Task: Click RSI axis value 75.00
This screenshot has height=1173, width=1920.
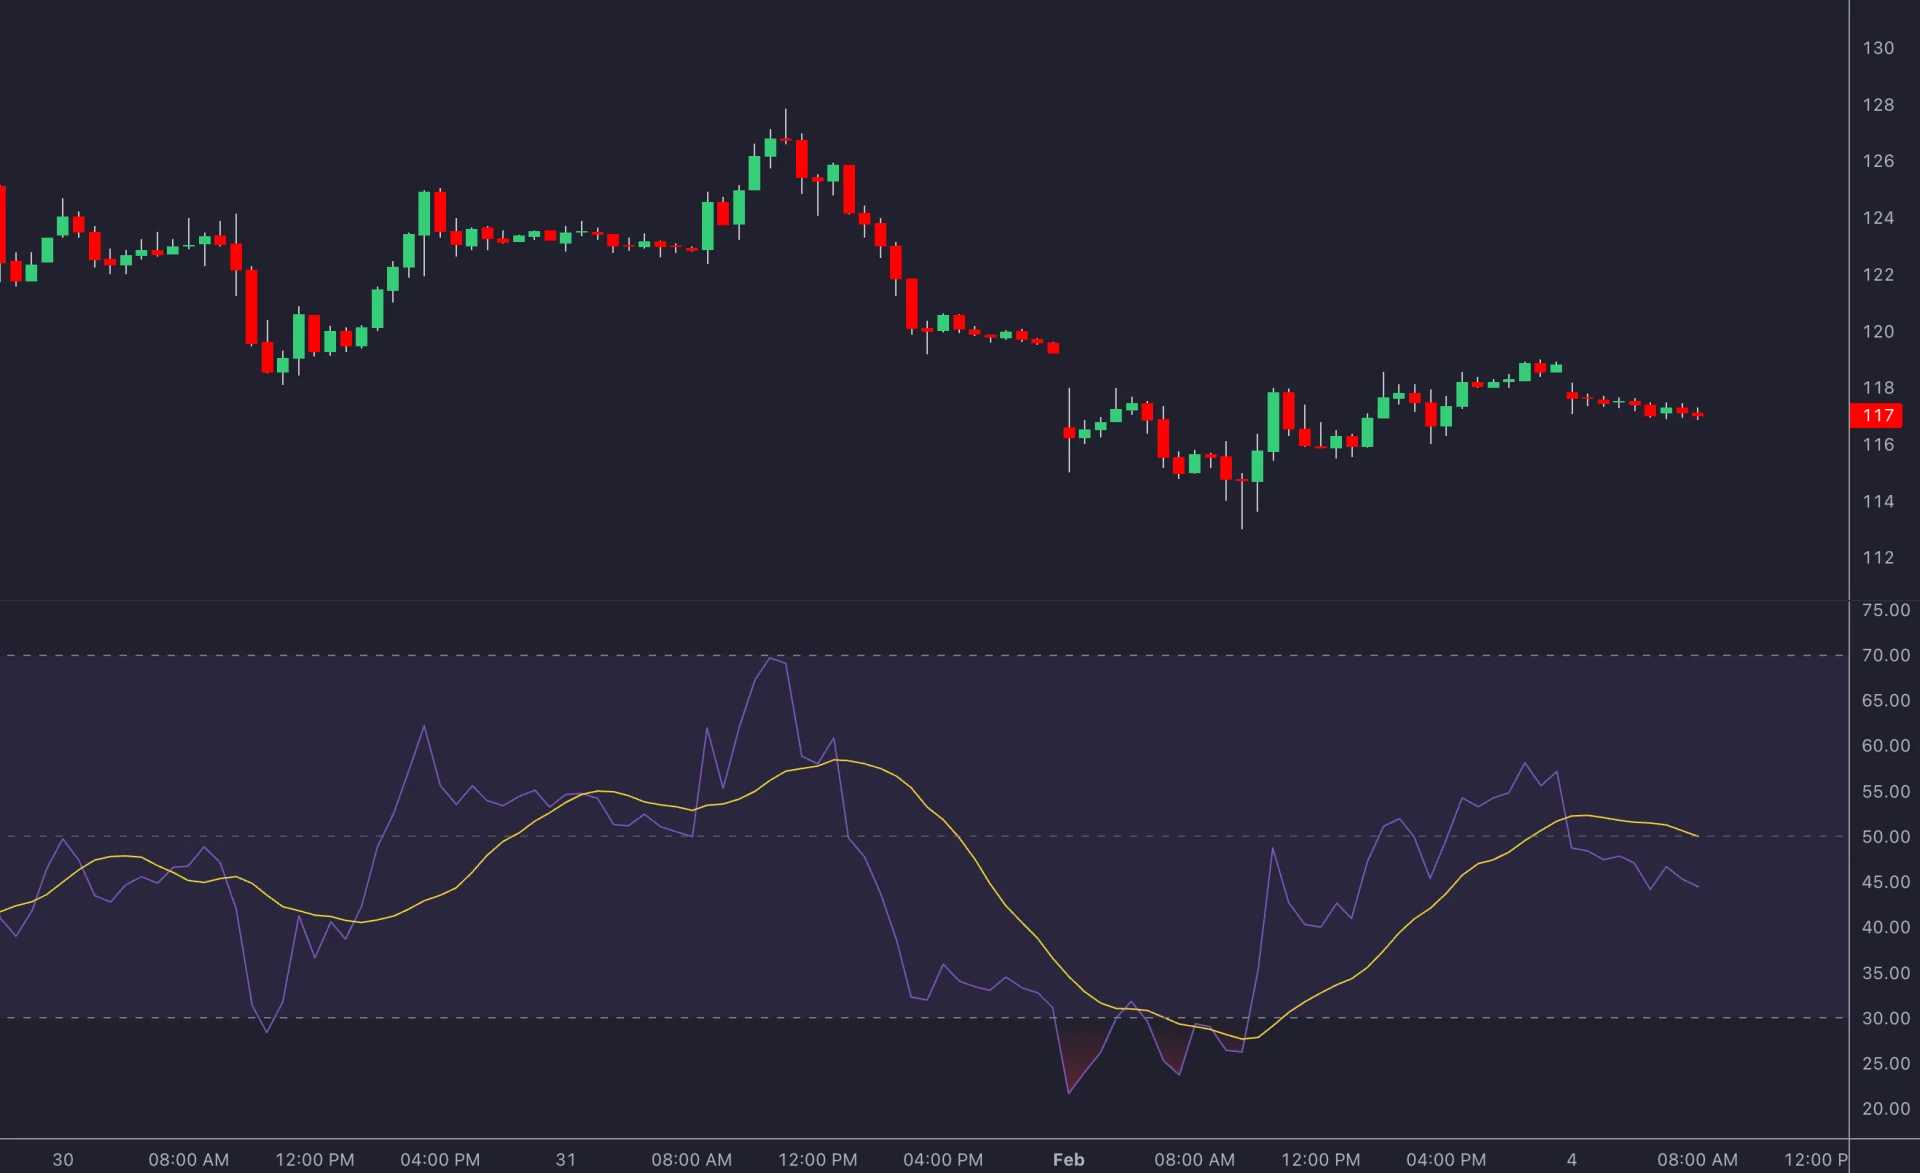Action: click(1885, 610)
